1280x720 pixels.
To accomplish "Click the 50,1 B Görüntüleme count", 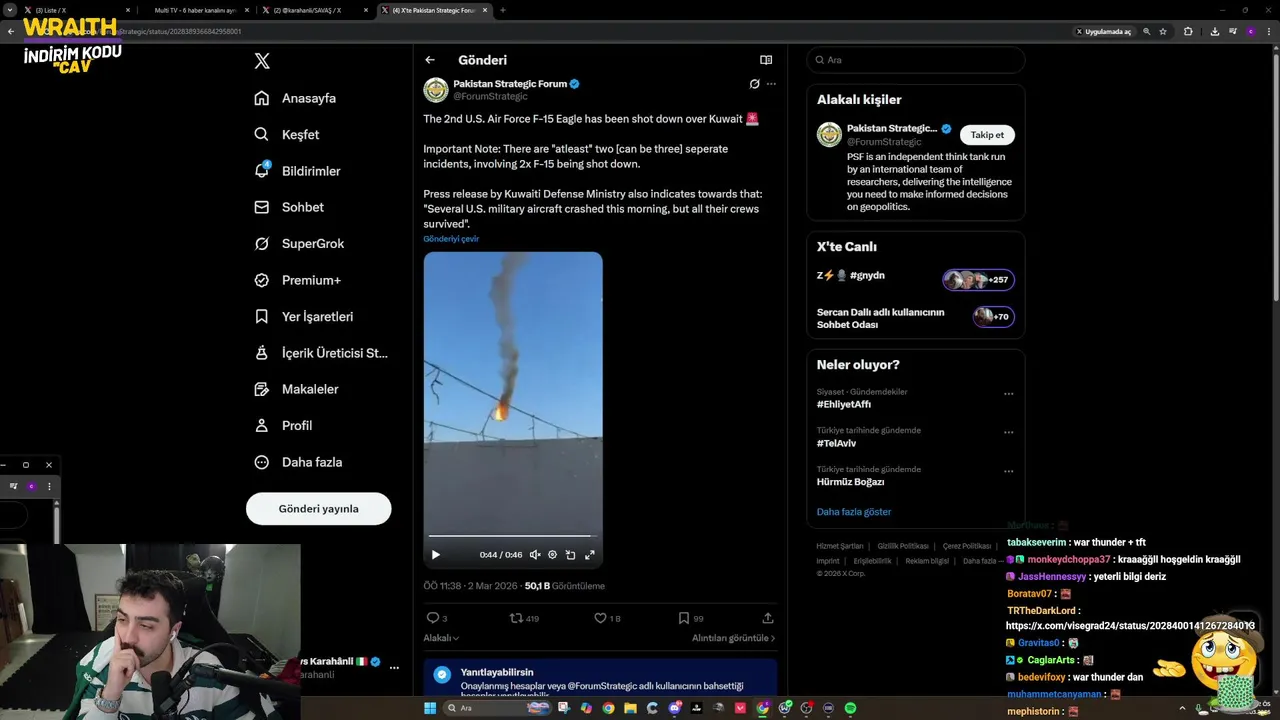I will tap(565, 586).
